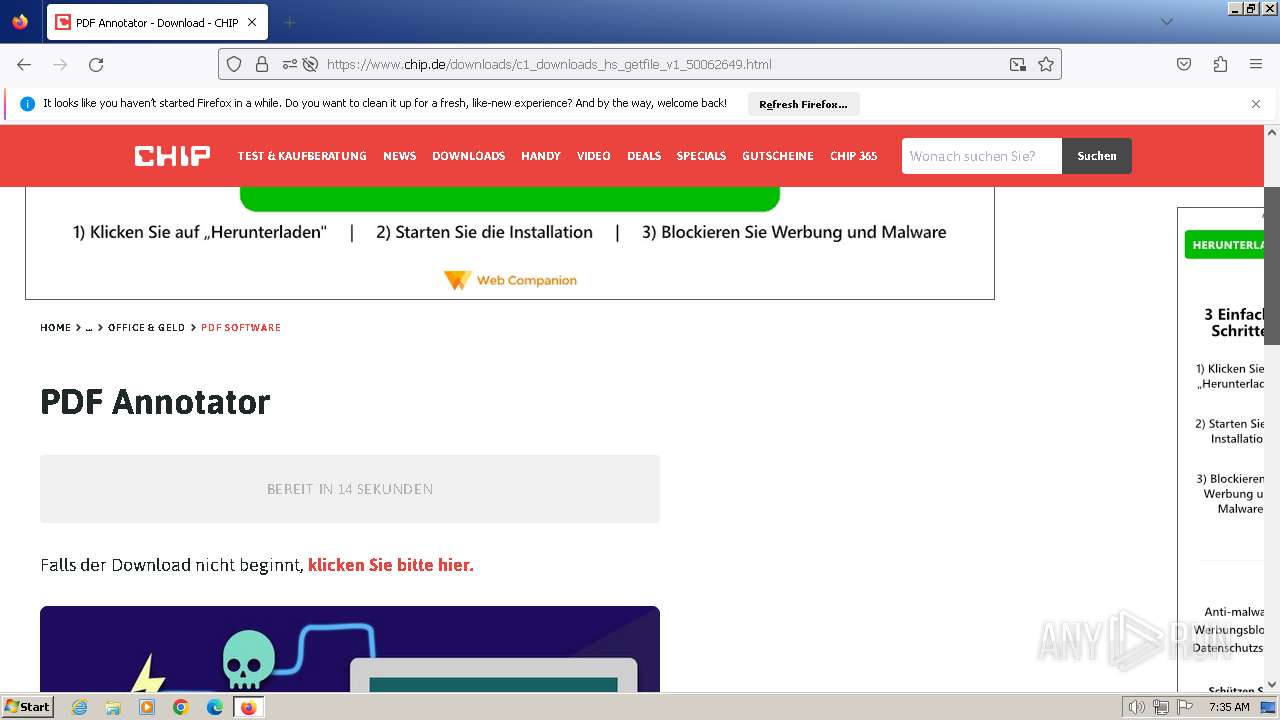Click the green Herunterladen sidebar button
1280x720 pixels.
(x=1225, y=245)
